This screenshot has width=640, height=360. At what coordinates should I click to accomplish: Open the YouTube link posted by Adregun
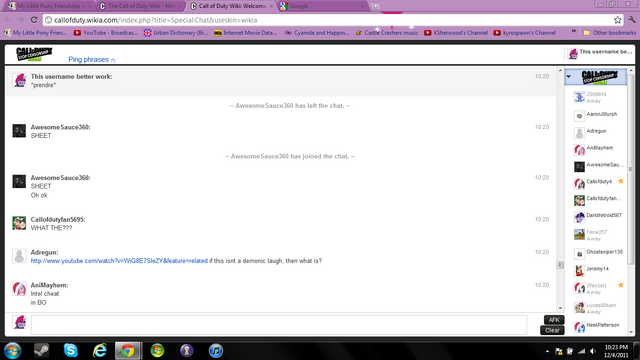(119, 261)
